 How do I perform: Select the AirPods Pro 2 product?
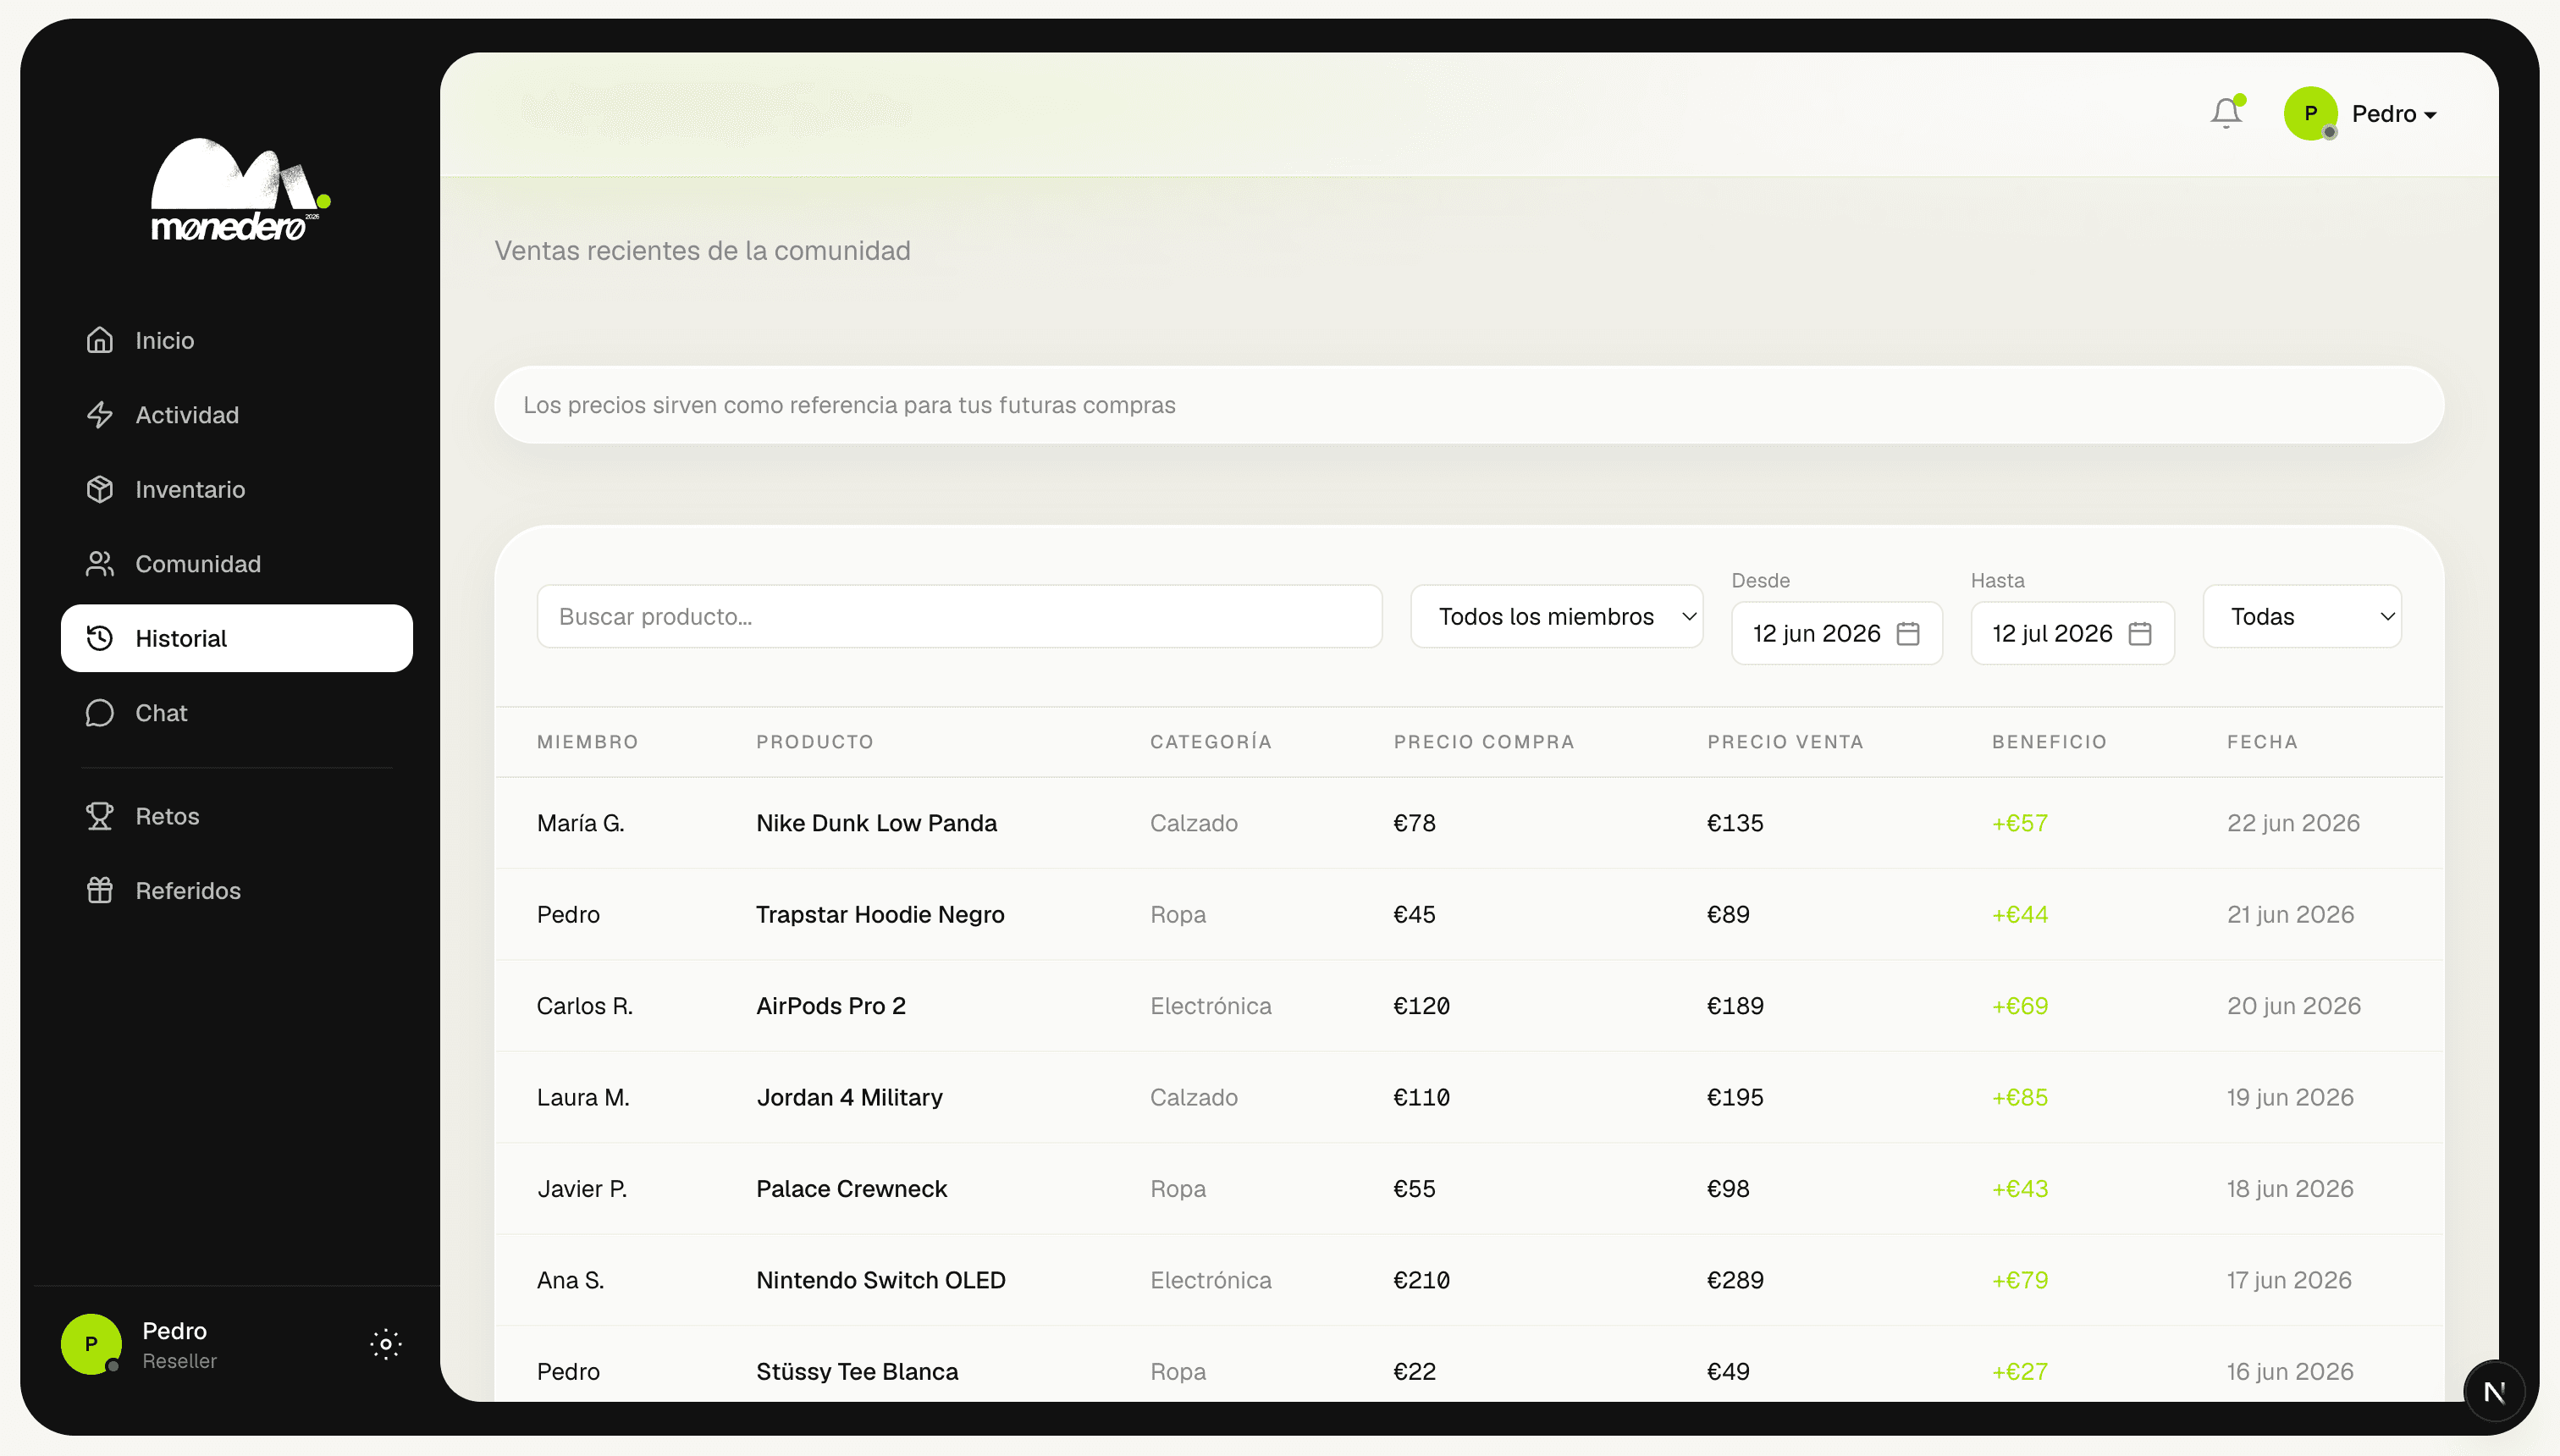[x=831, y=1006]
